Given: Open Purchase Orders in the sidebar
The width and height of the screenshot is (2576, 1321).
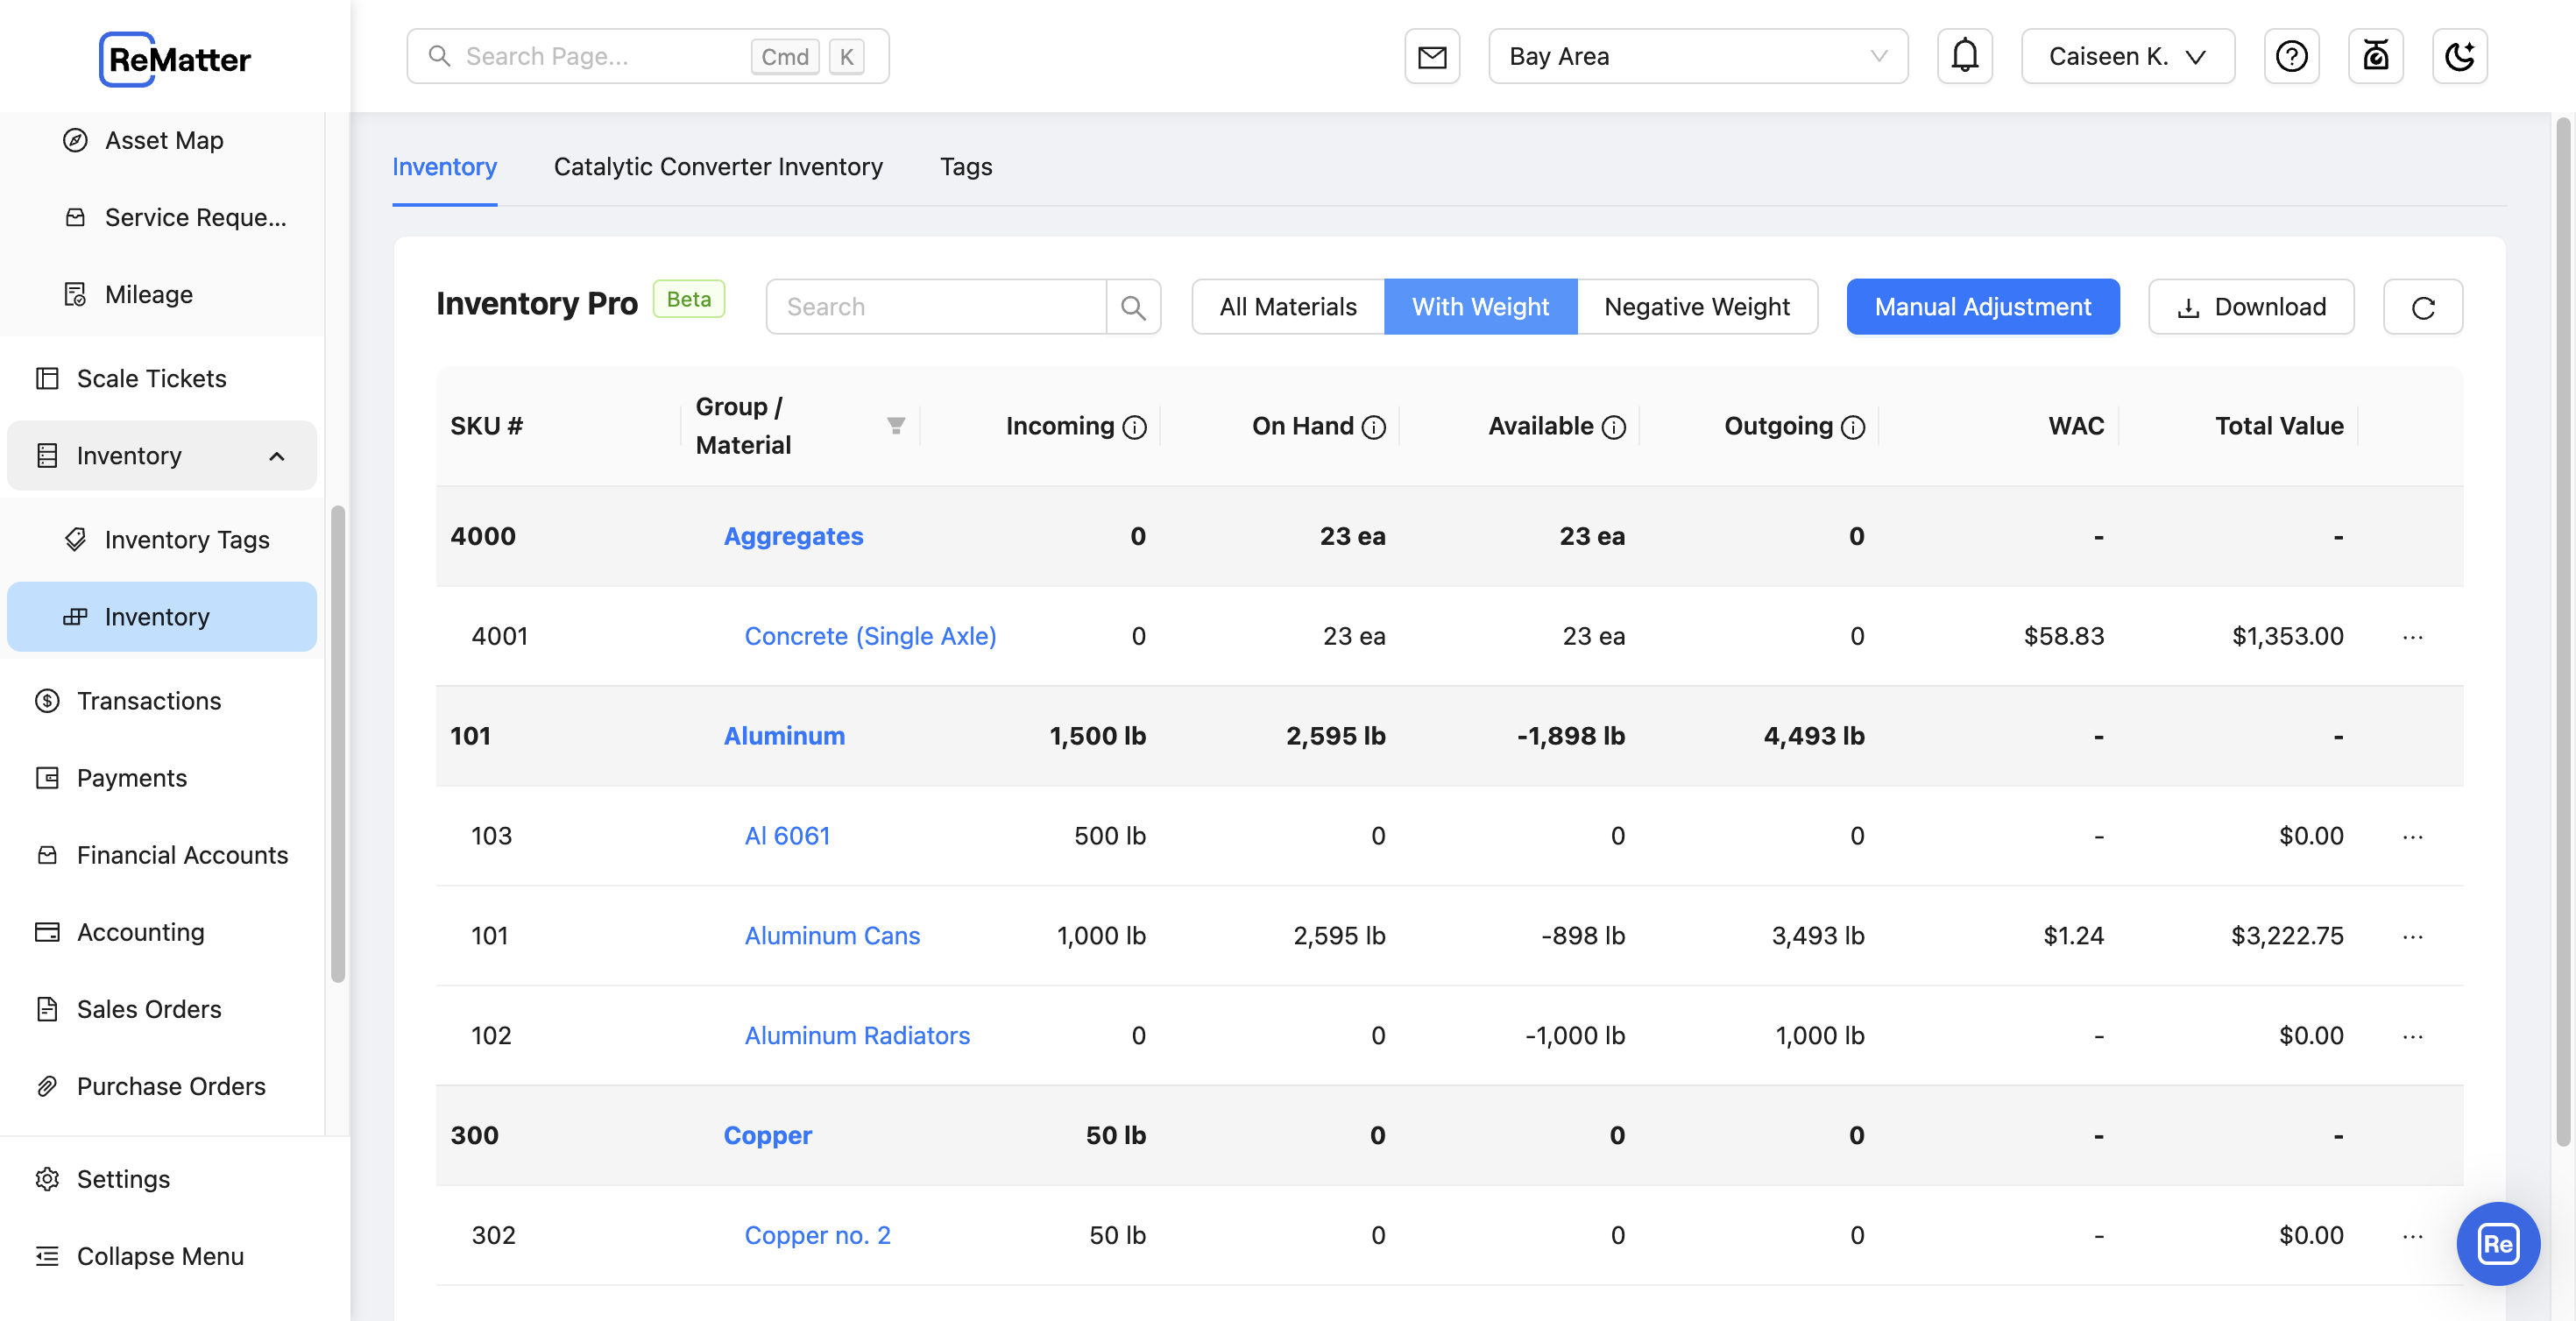Looking at the screenshot, I should click(x=162, y=1085).
